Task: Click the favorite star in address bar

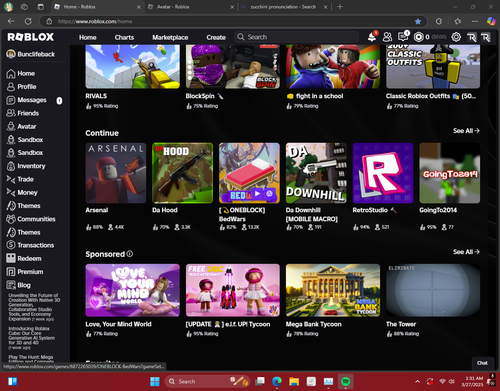Action: (x=418, y=21)
